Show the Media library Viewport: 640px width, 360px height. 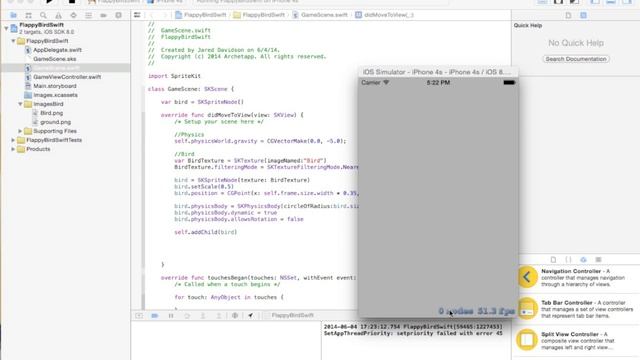[x=598, y=260]
